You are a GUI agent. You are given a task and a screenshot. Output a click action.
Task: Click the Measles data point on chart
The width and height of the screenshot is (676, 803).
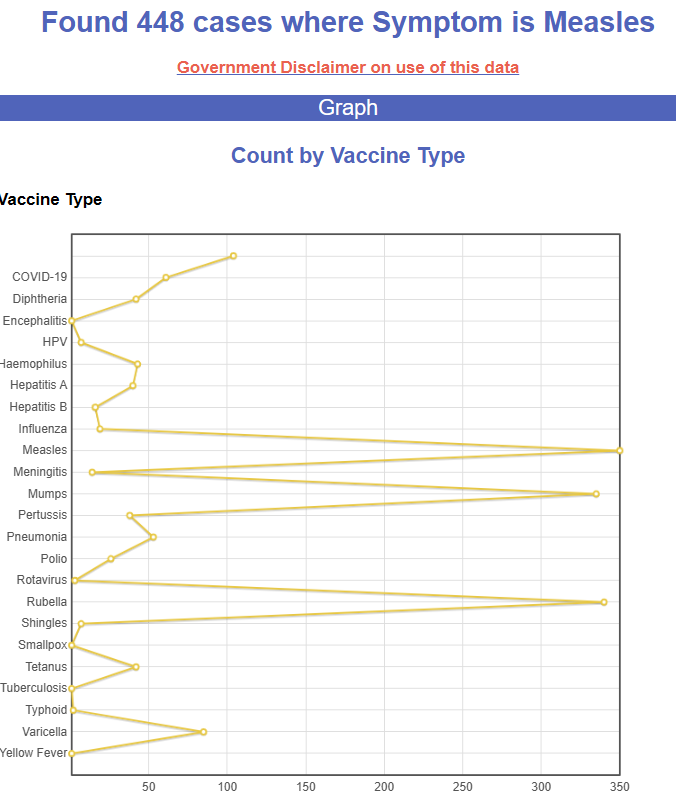point(620,450)
